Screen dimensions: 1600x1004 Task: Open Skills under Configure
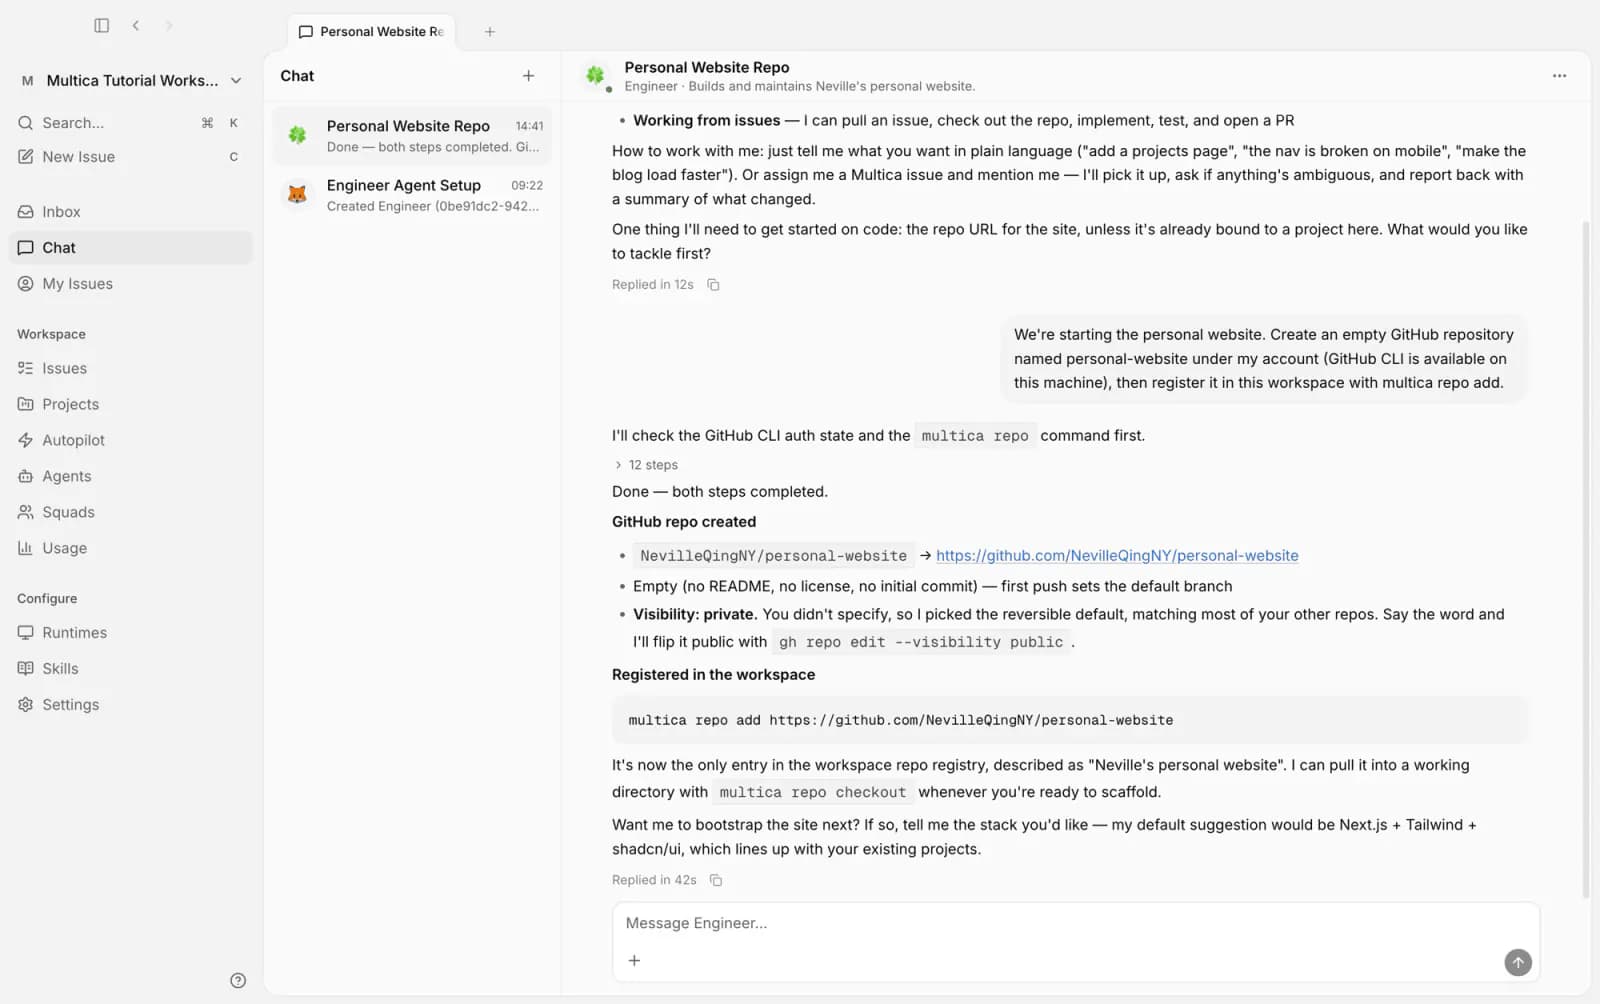pos(131,669)
